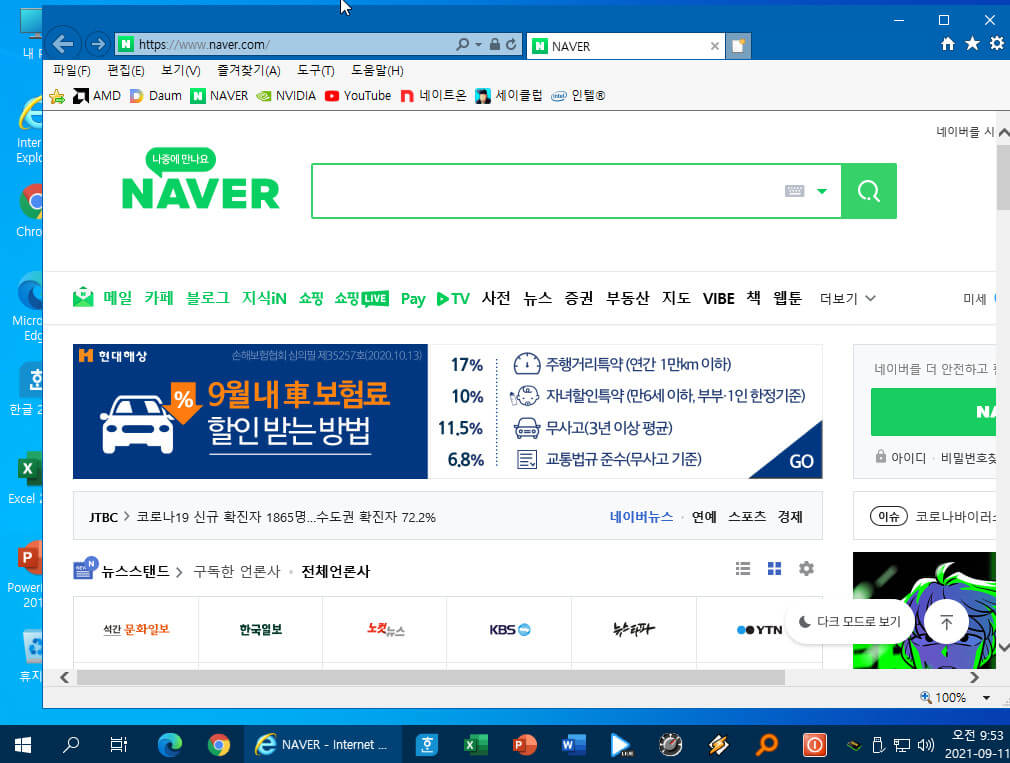Open the 도구(T) menu
The height and width of the screenshot is (763, 1010).
pos(316,71)
